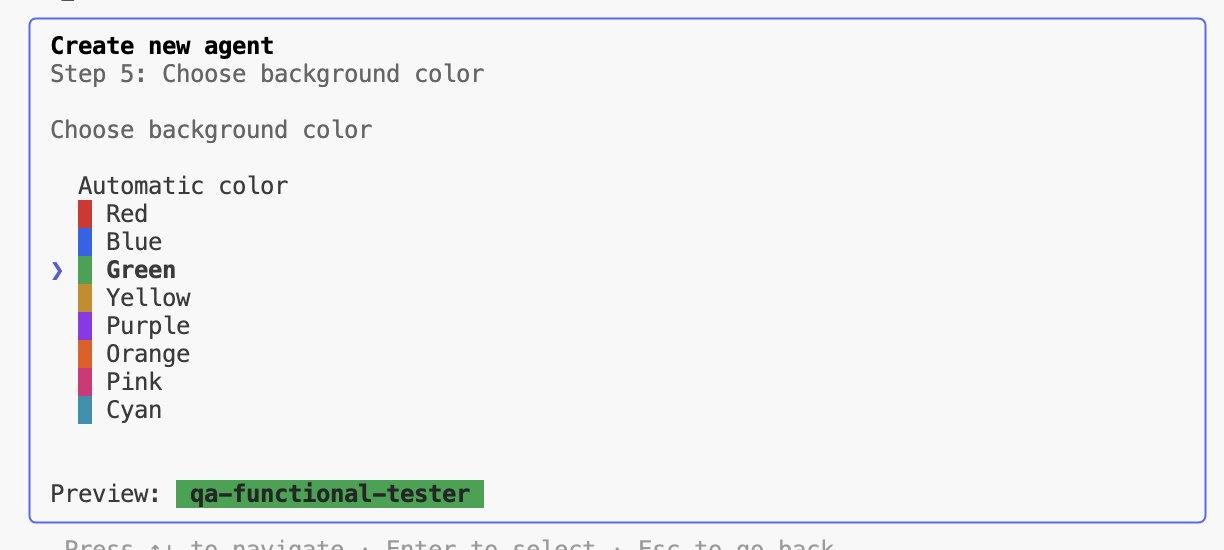Viewport: 1224px width, 550px height.
Task: Click the Create new agent heading
Action: pyautogui.click(x=162, y=46)
